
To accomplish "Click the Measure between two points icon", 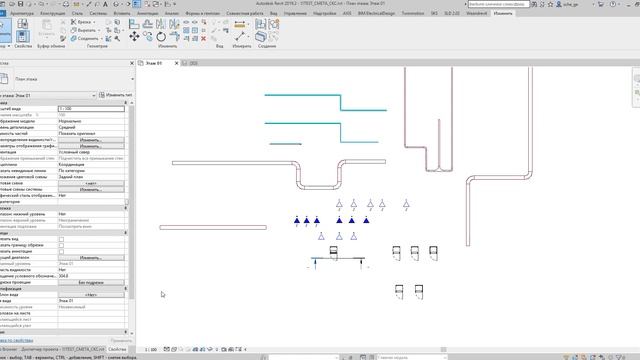I will (x=240, y=37).
